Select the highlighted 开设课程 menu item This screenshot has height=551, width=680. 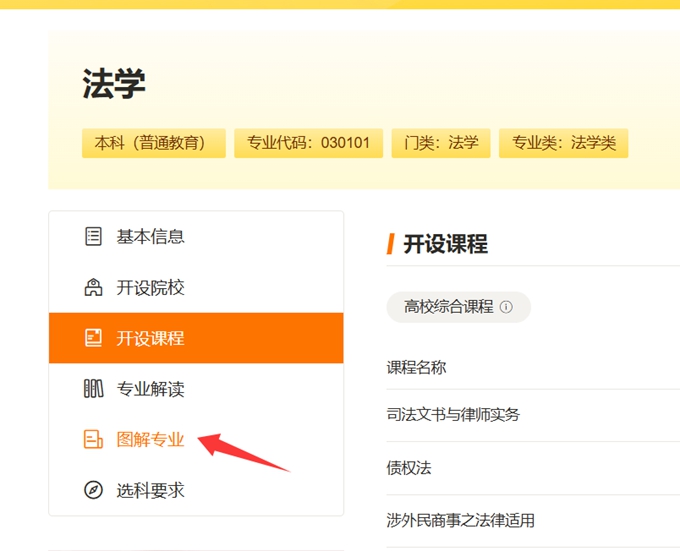[x=196, y=338]
